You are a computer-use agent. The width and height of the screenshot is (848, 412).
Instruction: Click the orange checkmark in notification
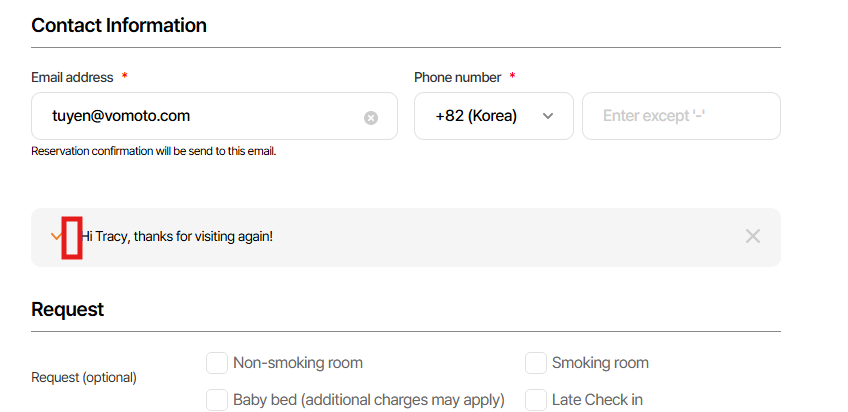pyautogui.click(x=56, y=236)
